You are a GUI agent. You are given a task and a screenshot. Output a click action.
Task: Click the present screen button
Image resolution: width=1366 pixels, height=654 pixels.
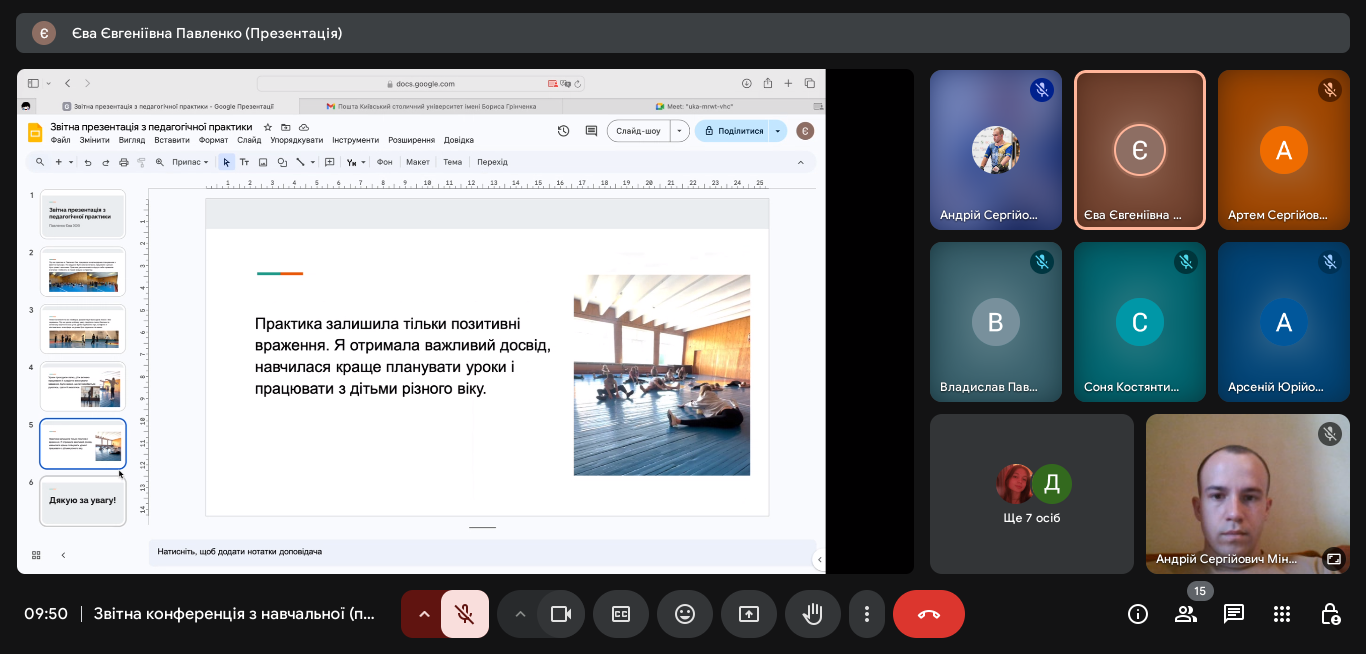(749, 614)
